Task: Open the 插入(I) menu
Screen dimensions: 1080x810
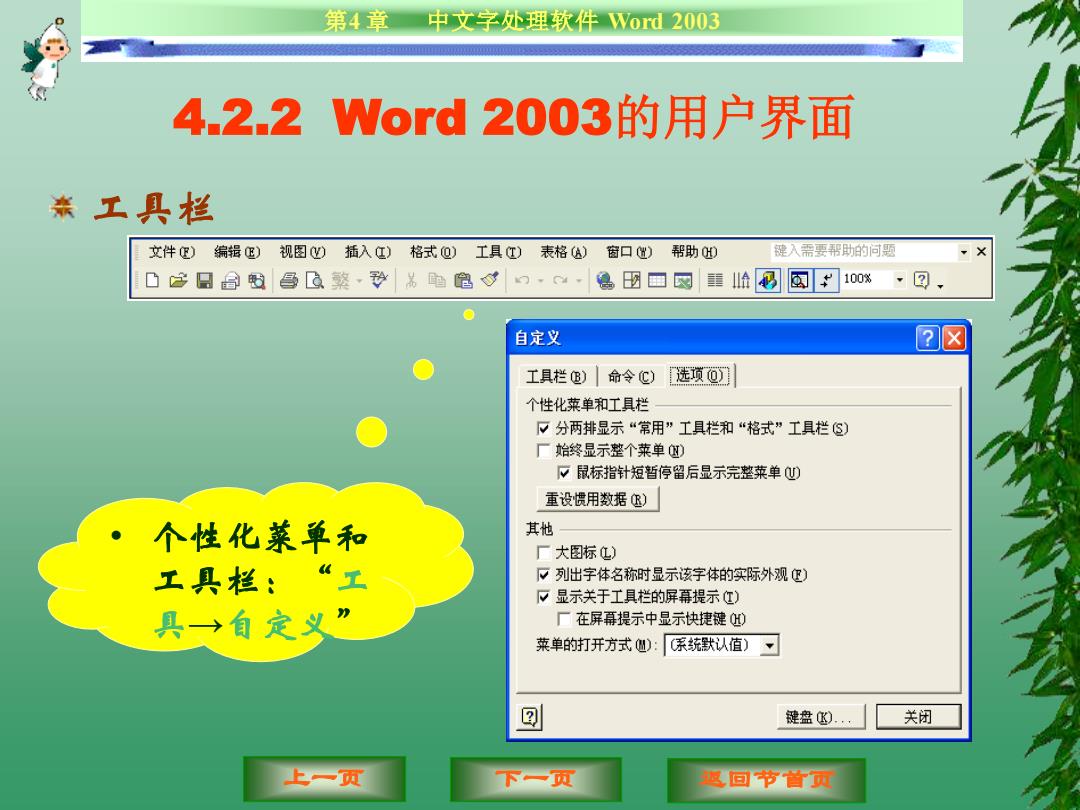Action: tap(368, 252)
